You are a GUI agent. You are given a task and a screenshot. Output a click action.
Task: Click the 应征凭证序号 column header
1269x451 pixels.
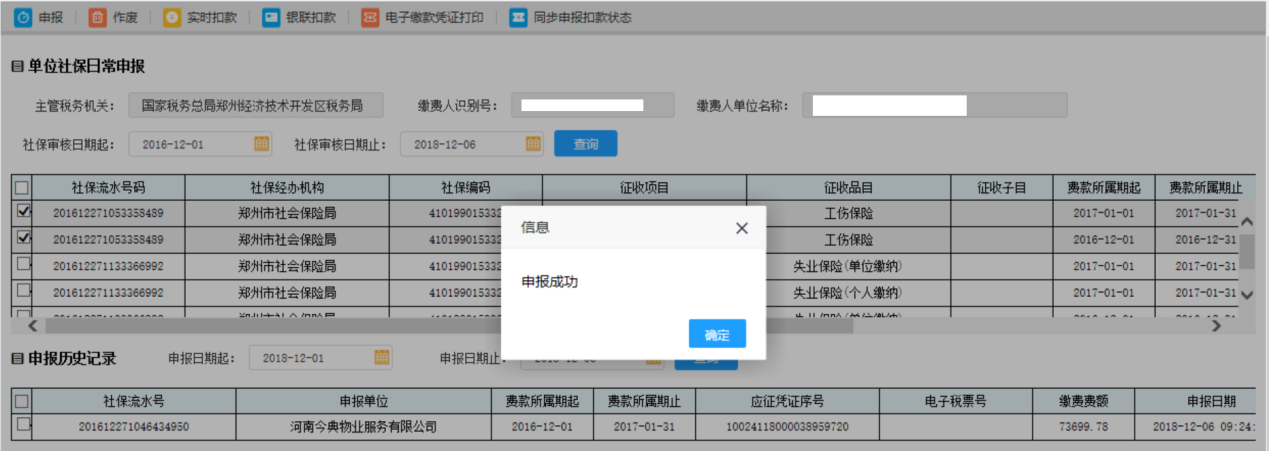click(x=787, y=401)
